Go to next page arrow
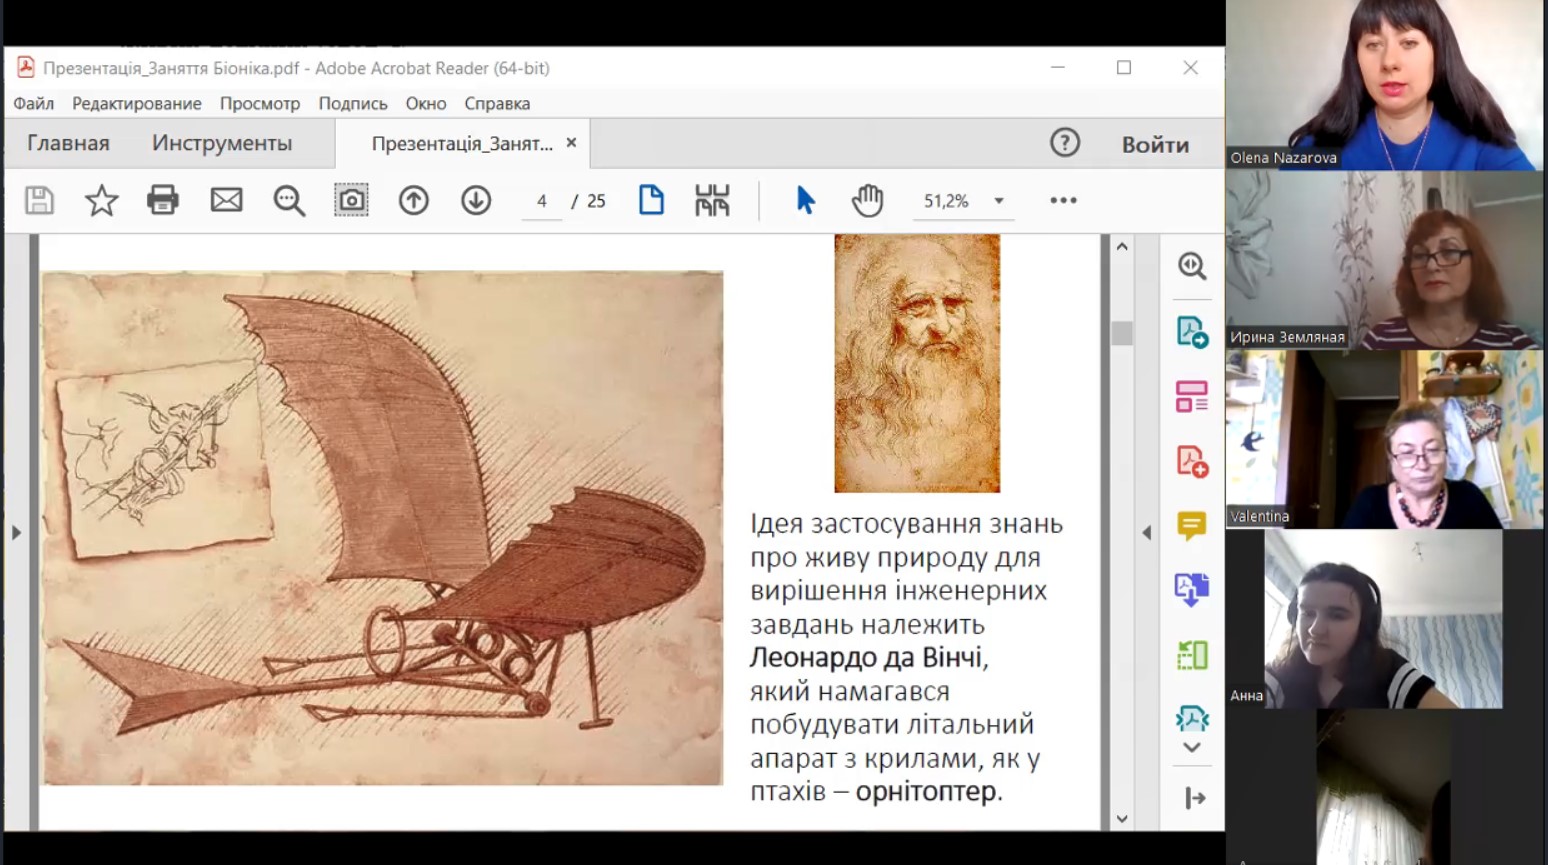Screen dimensions: 1548x865 (x=476, y=201)
